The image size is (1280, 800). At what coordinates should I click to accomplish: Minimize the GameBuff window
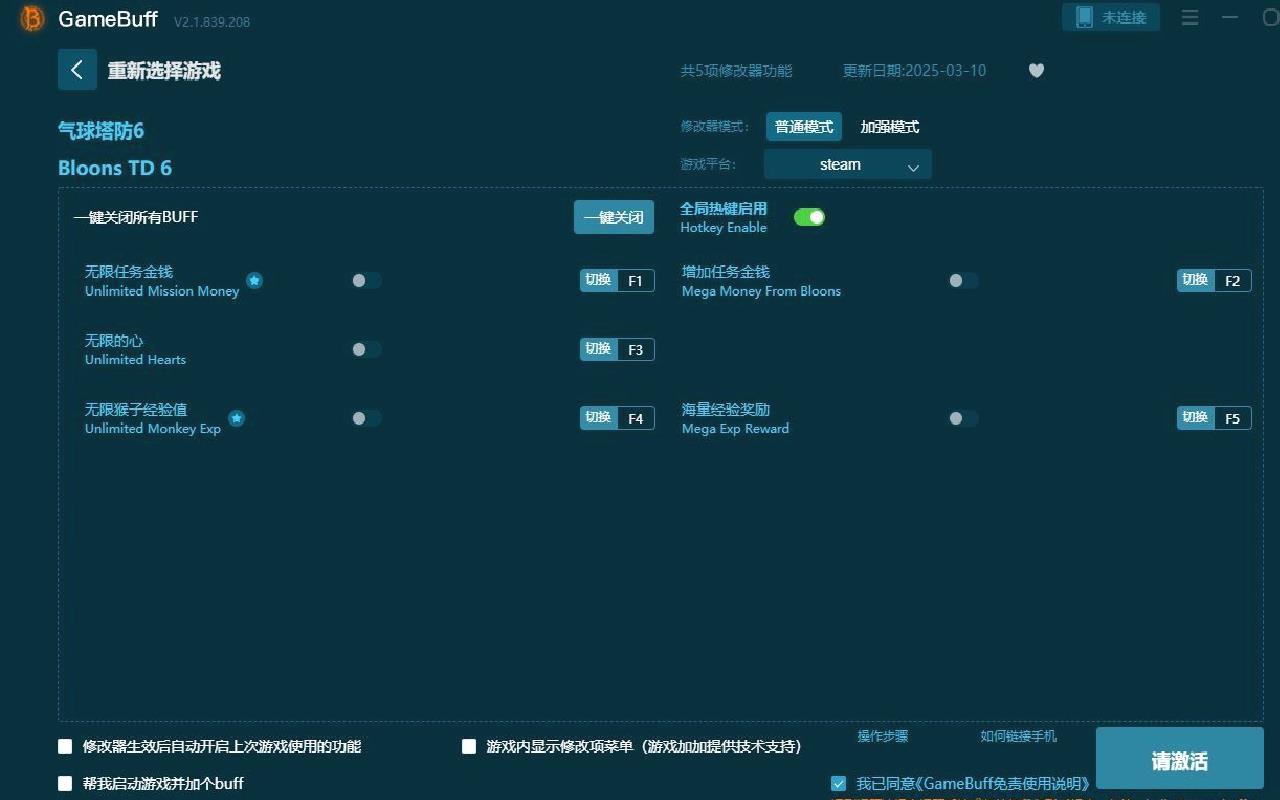1230,17
